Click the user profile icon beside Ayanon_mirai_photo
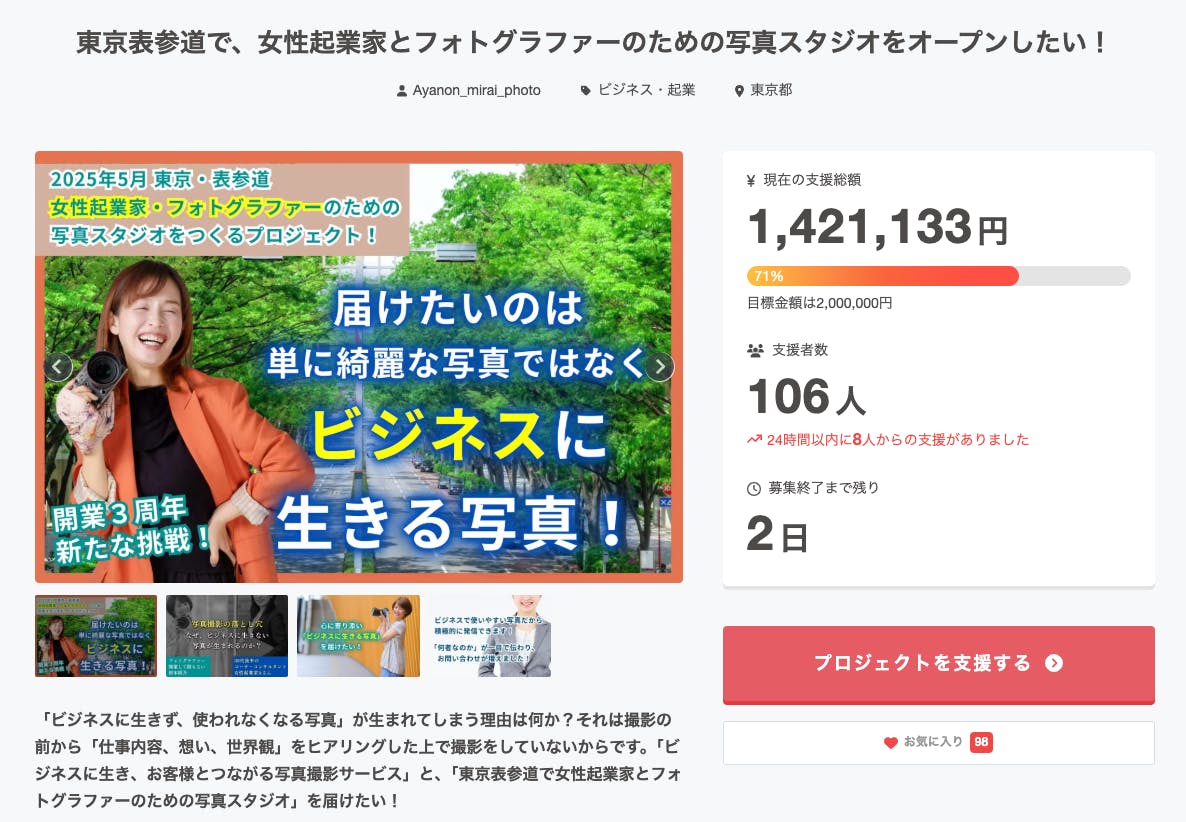Screen dimensions: 1186x822 click(402, 91)
